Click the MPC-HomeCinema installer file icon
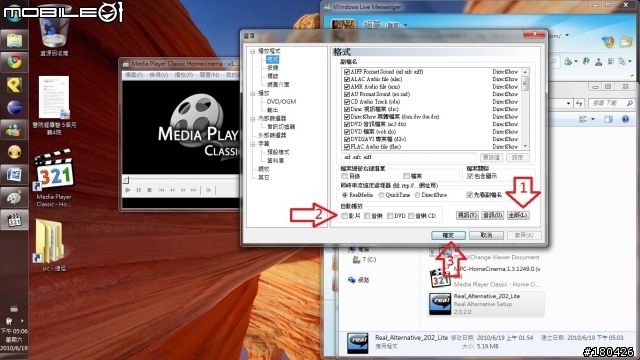This screenshot has width=640, height=360. click(x=440, y=278)
